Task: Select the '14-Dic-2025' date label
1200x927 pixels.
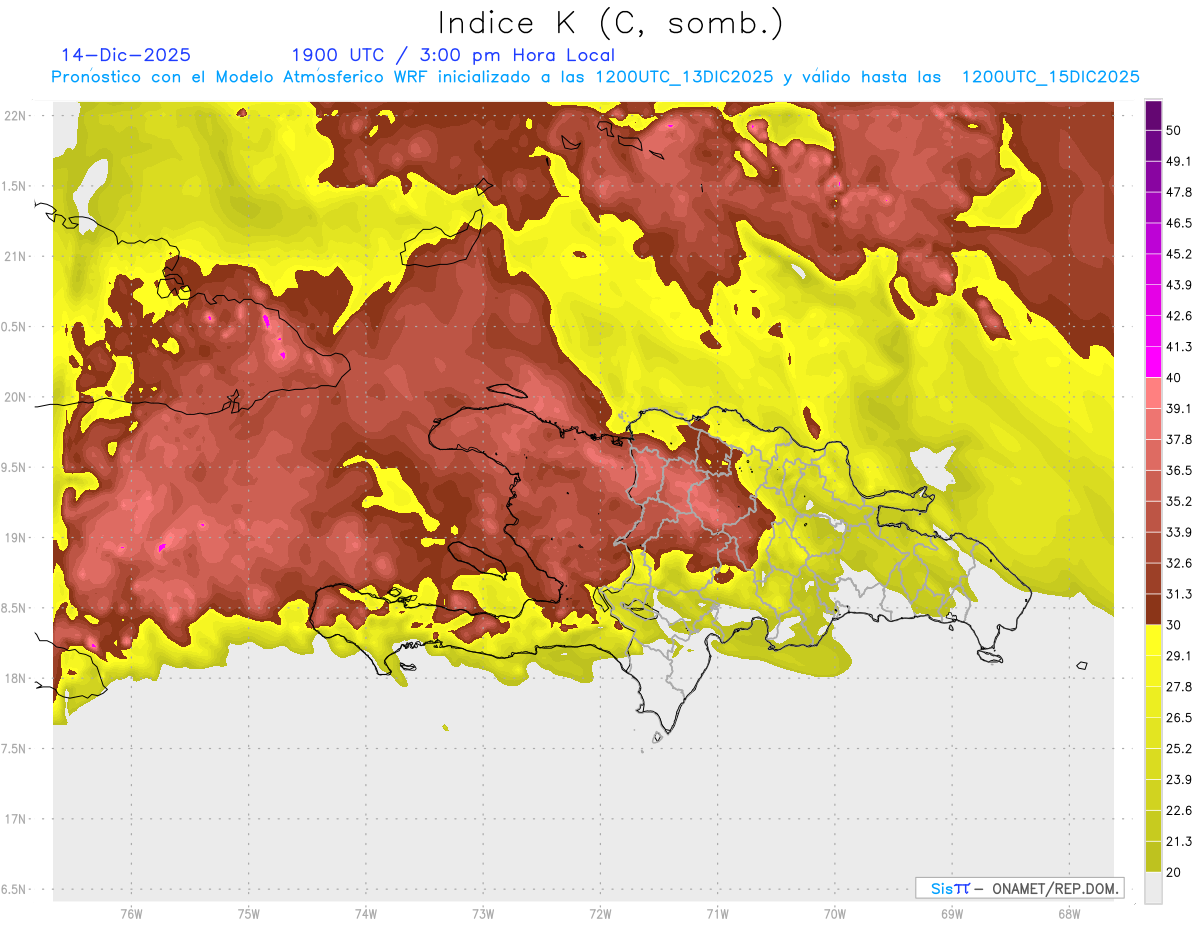Action: tap(126, 55)
